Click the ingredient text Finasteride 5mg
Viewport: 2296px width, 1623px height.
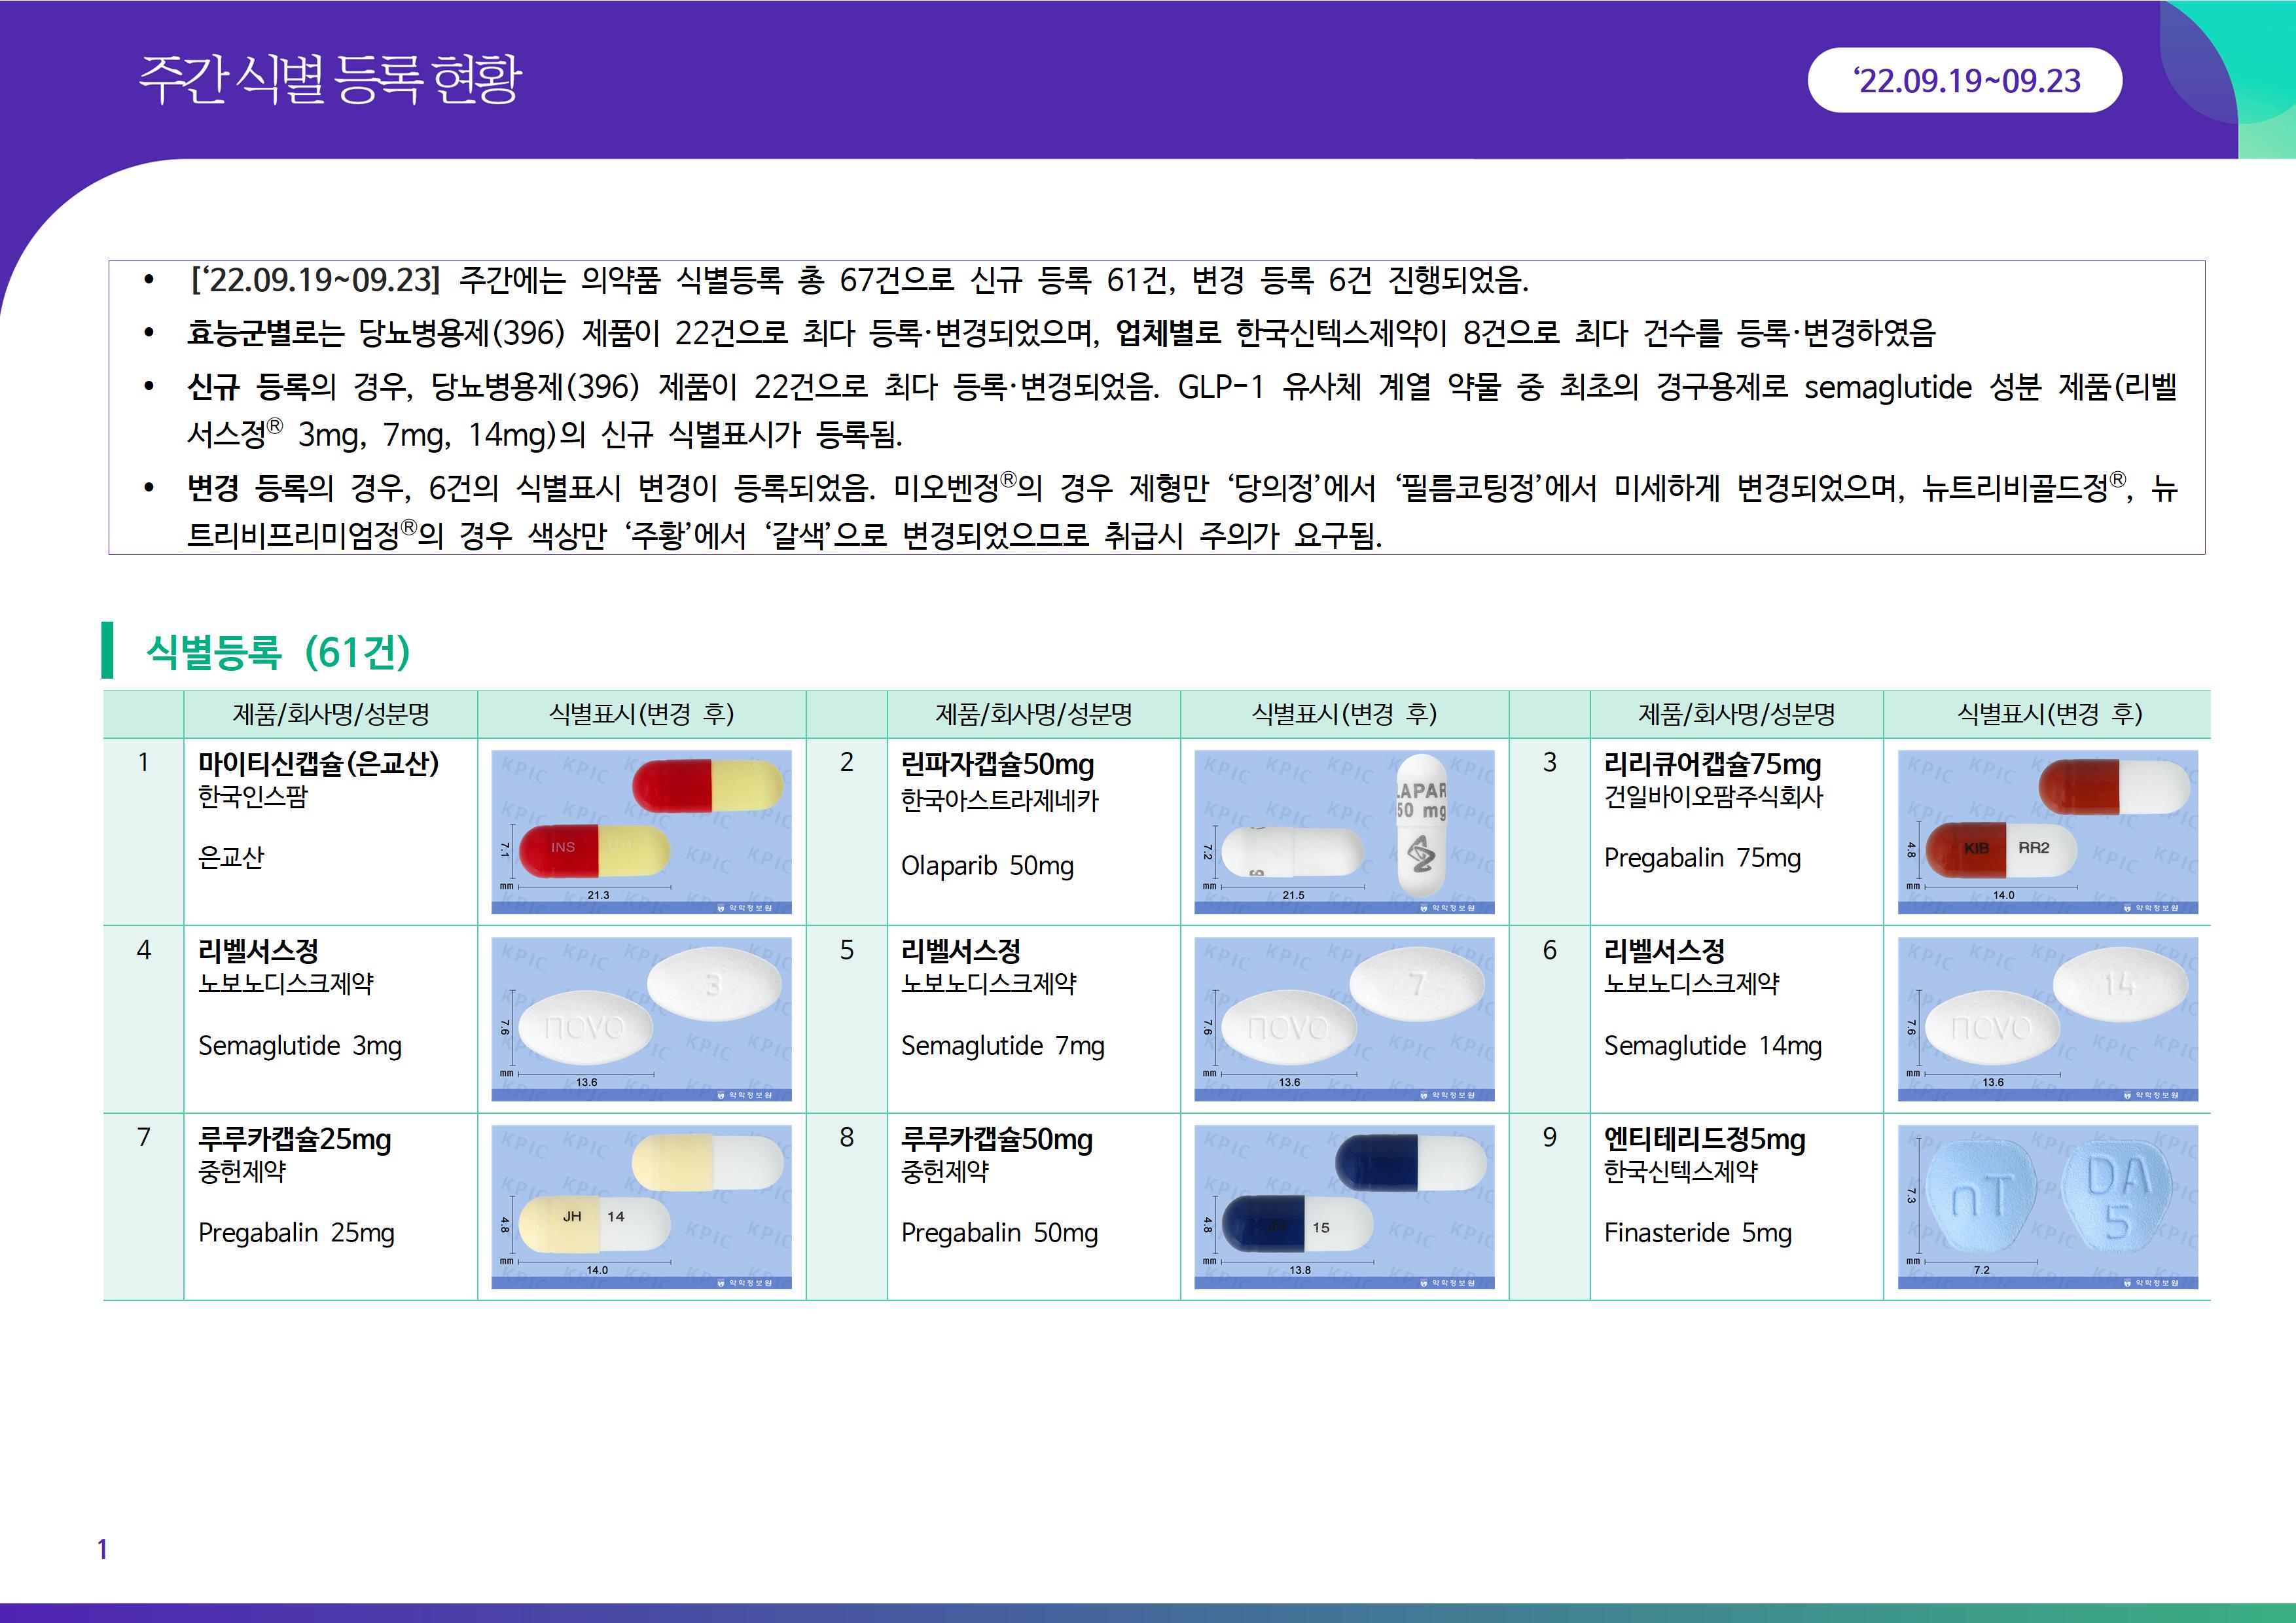coord(1697,1233)
